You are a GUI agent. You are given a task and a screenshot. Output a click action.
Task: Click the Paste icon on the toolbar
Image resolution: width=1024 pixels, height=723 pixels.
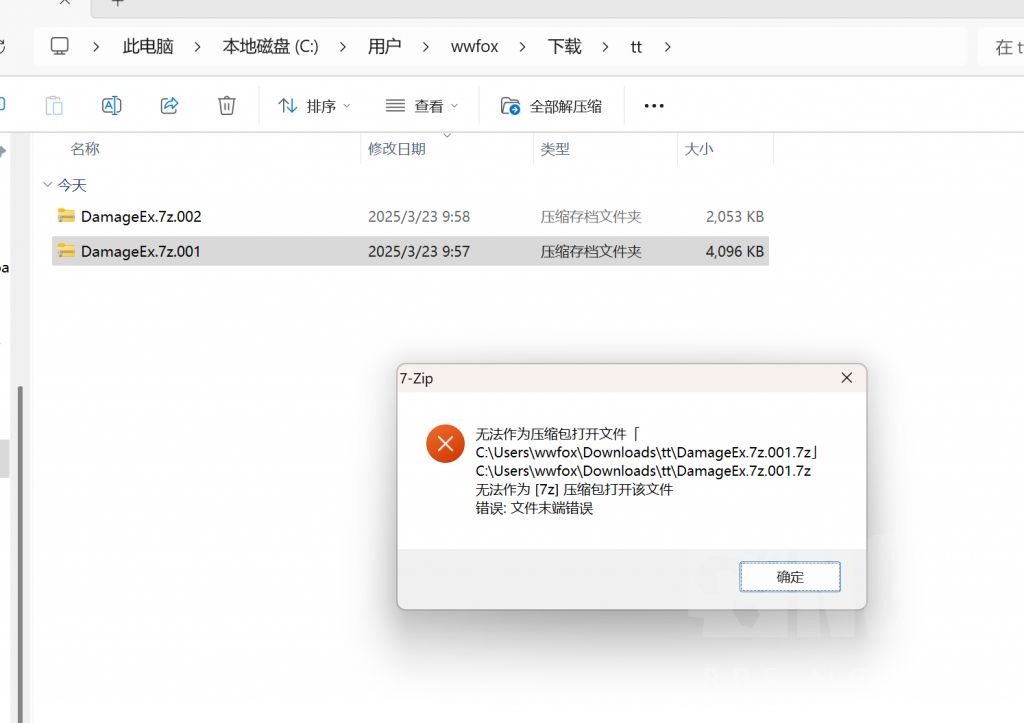54,105
